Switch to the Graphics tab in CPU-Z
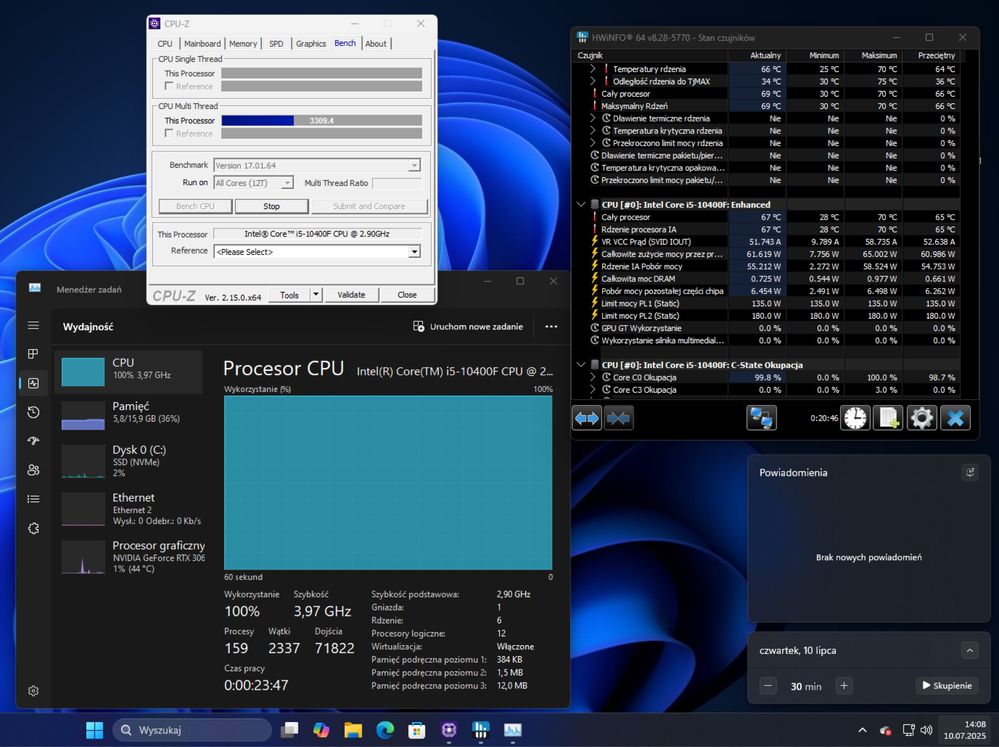Viewport: 999px width, 747px height. coord(311,43)
